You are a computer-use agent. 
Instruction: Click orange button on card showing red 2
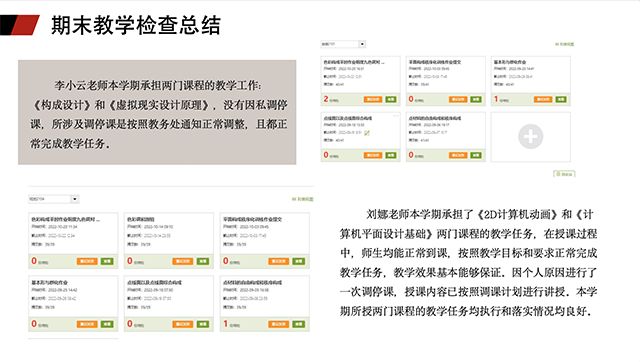373,99
